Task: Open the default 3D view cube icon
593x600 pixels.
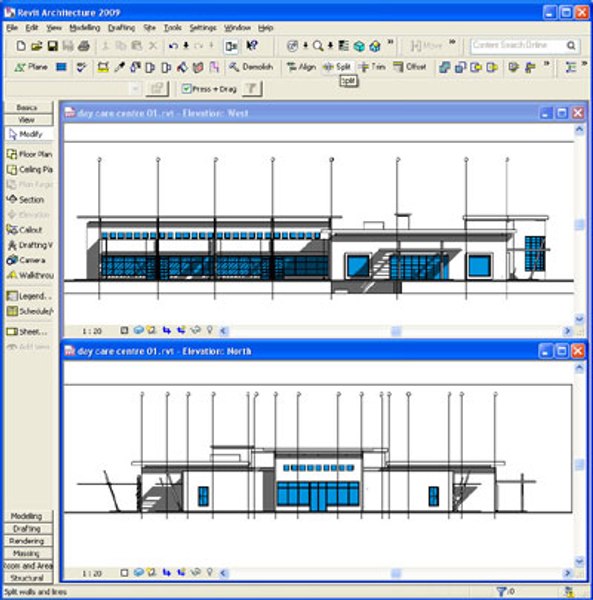Action: click(359, 46)
